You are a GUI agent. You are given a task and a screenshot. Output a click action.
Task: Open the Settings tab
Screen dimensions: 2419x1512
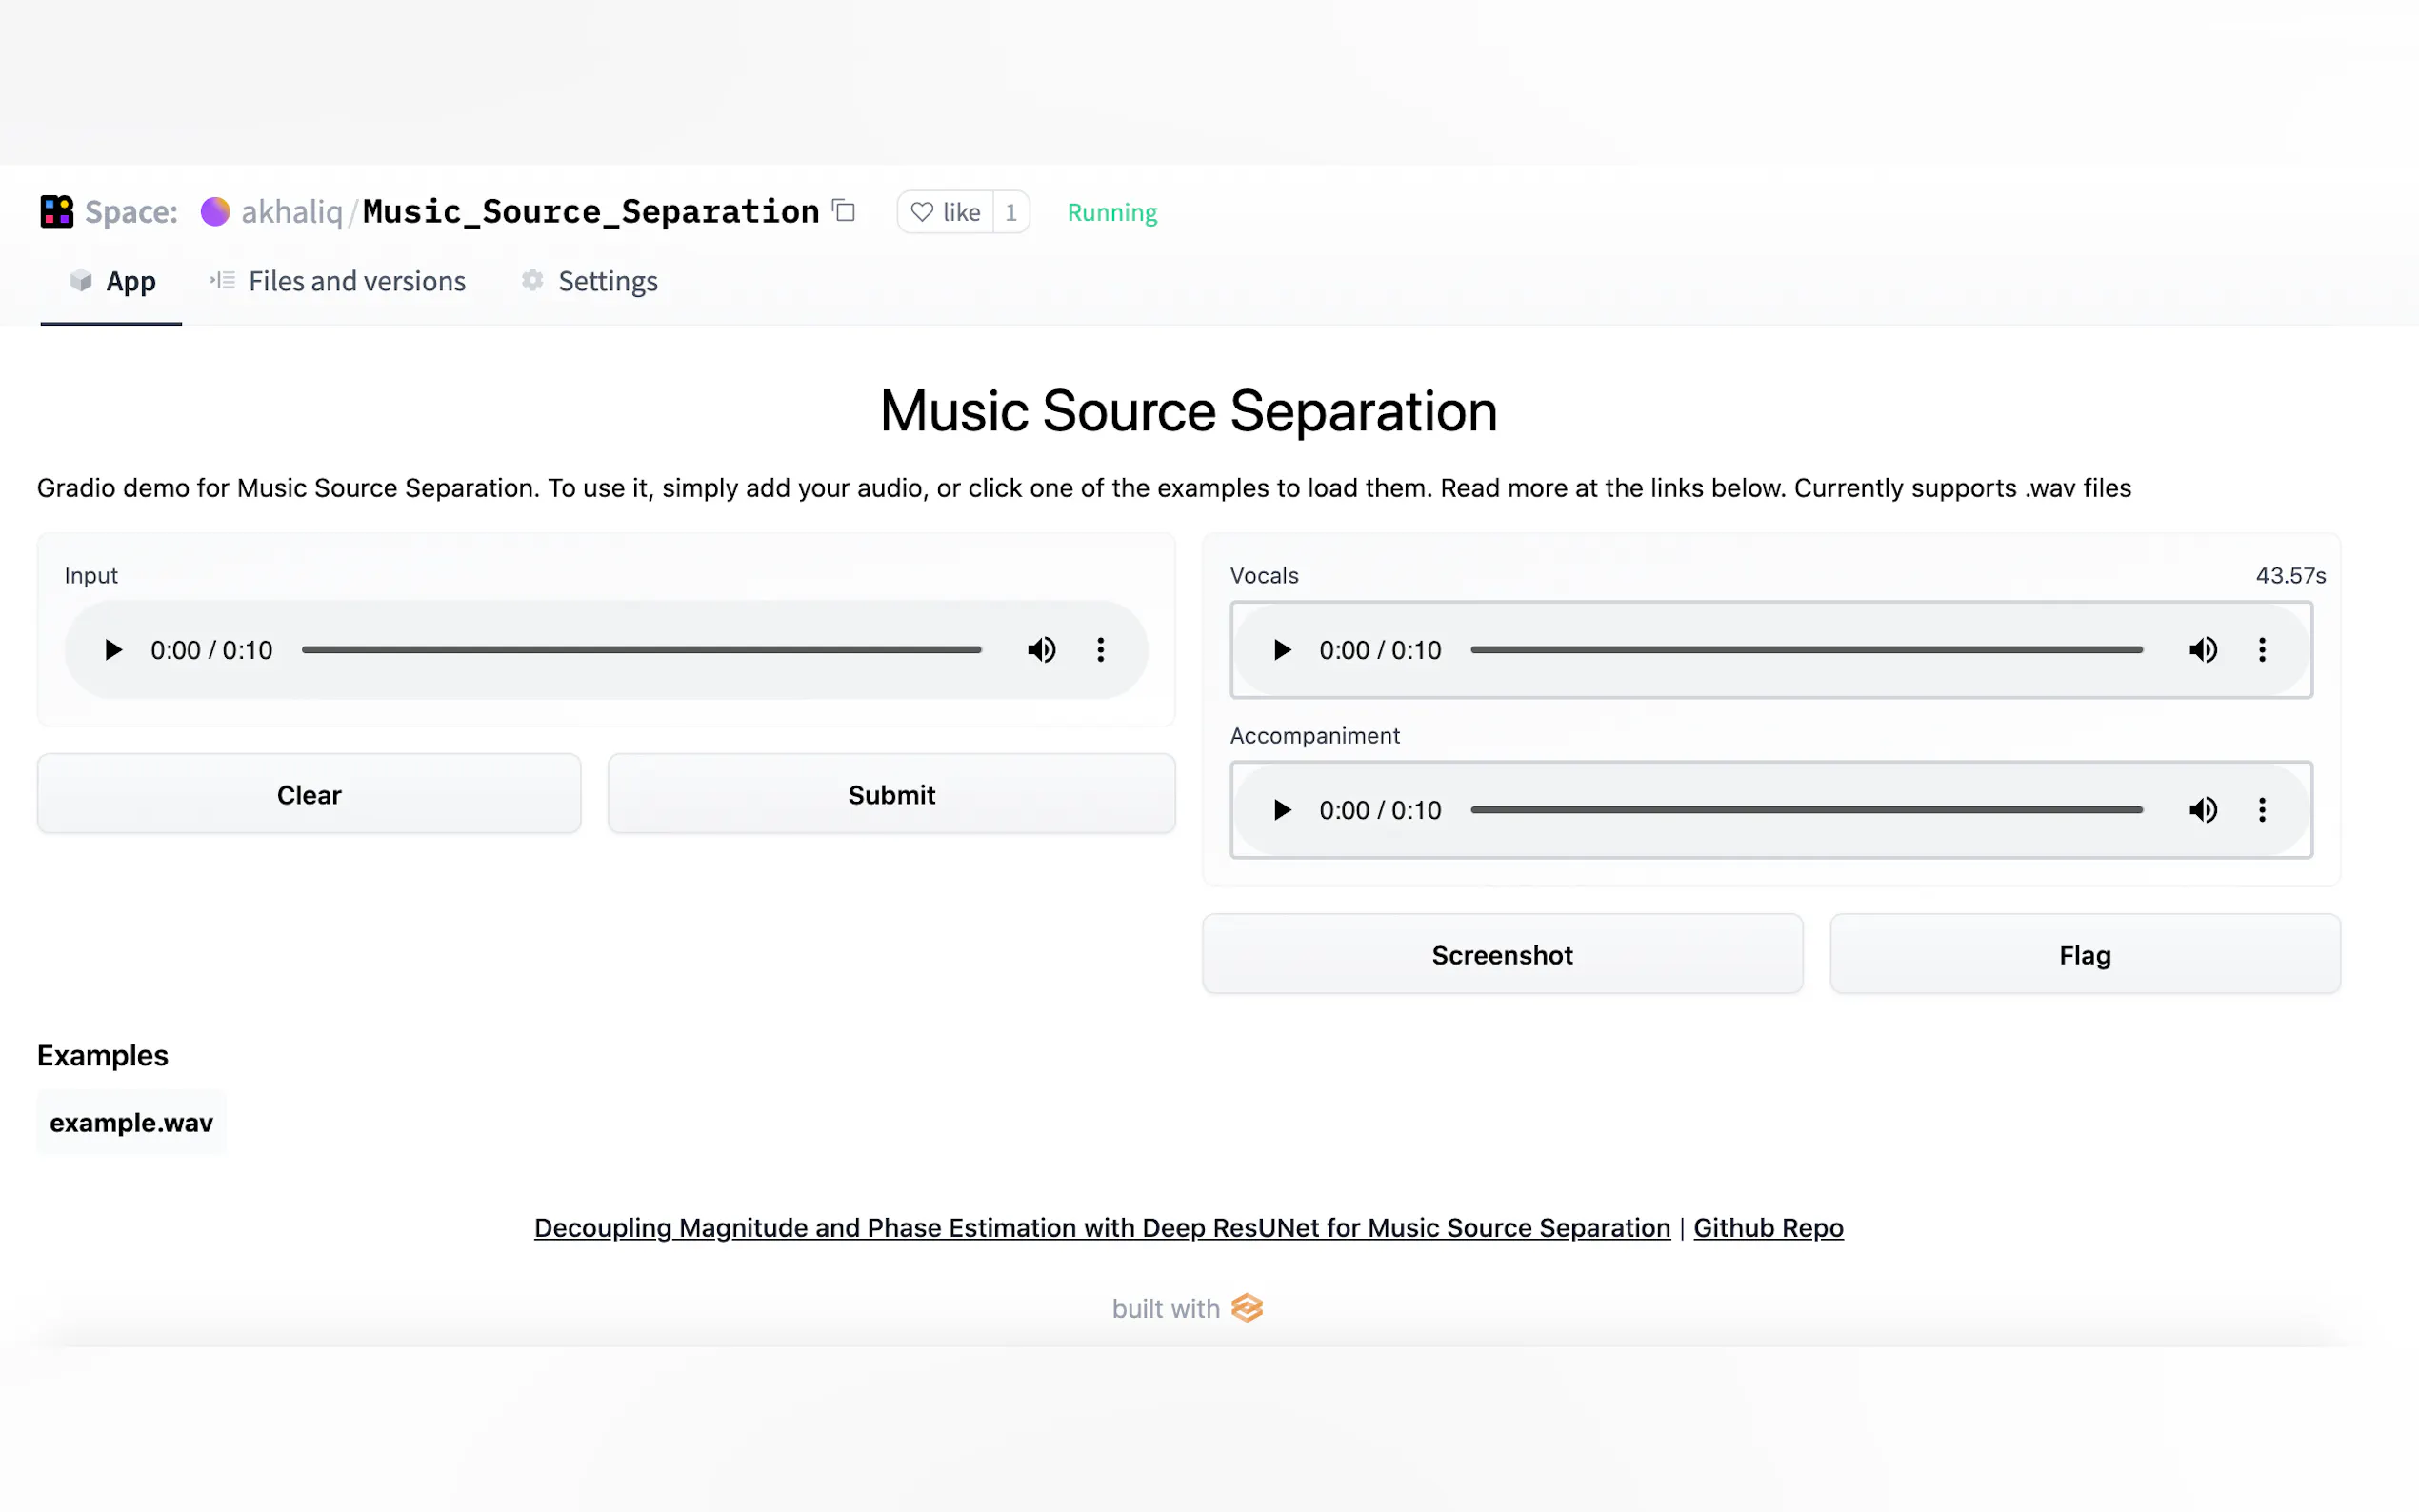coord(608,281)
